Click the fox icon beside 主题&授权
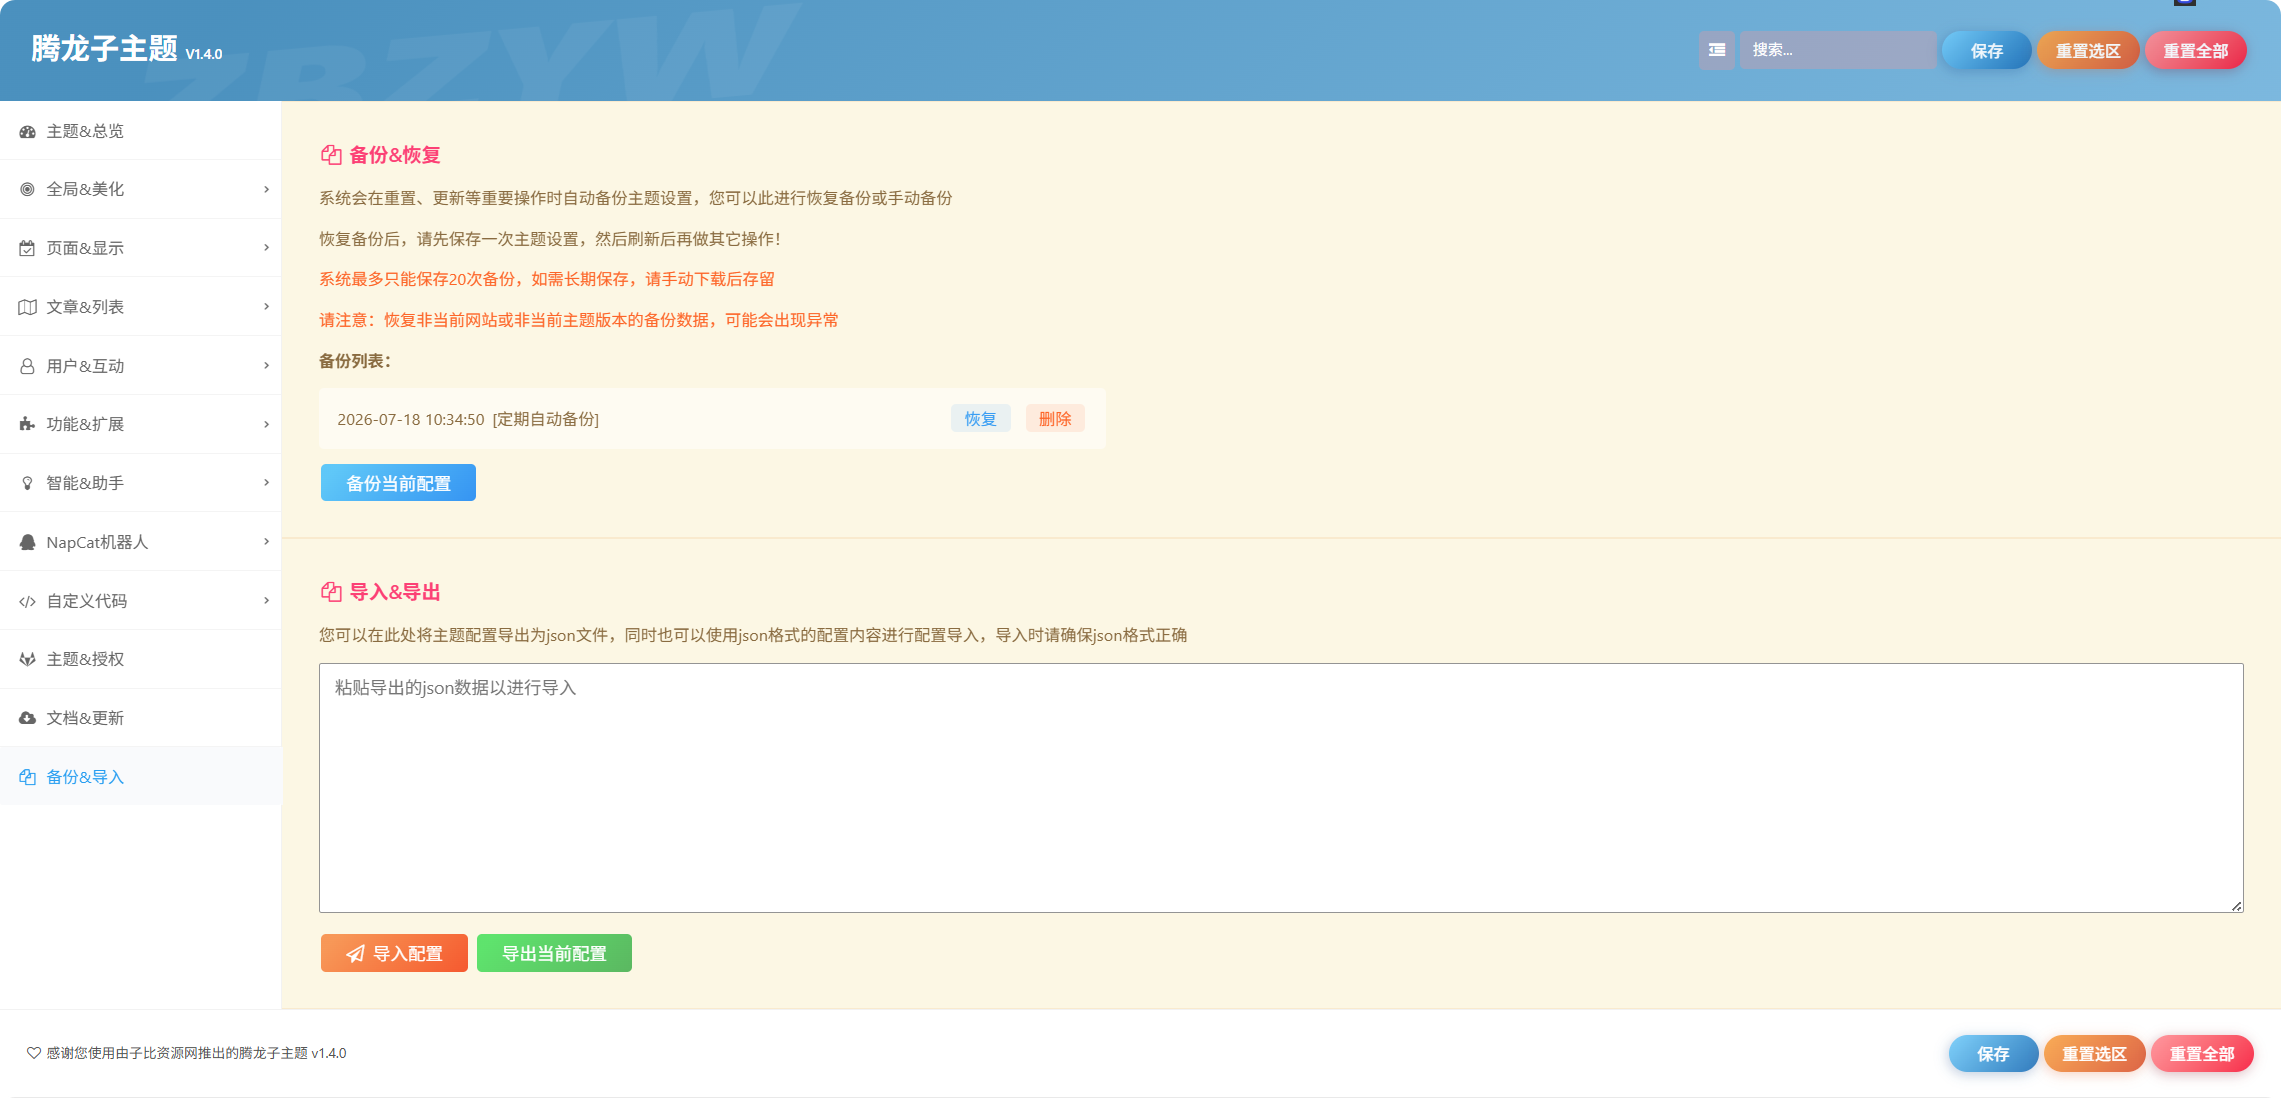The width and height of the screenshot is (2281, 1098). (x=27, y=659)
